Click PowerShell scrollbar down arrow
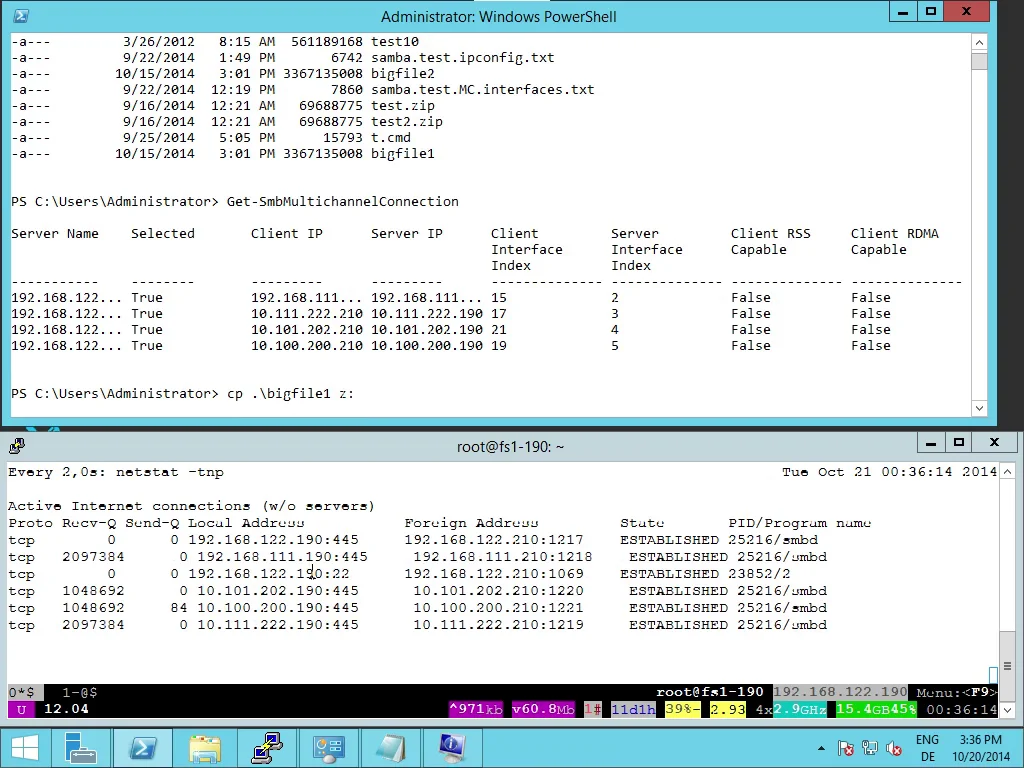Image resolution: width=1024 pixels, height=768 pixels. 979,408
